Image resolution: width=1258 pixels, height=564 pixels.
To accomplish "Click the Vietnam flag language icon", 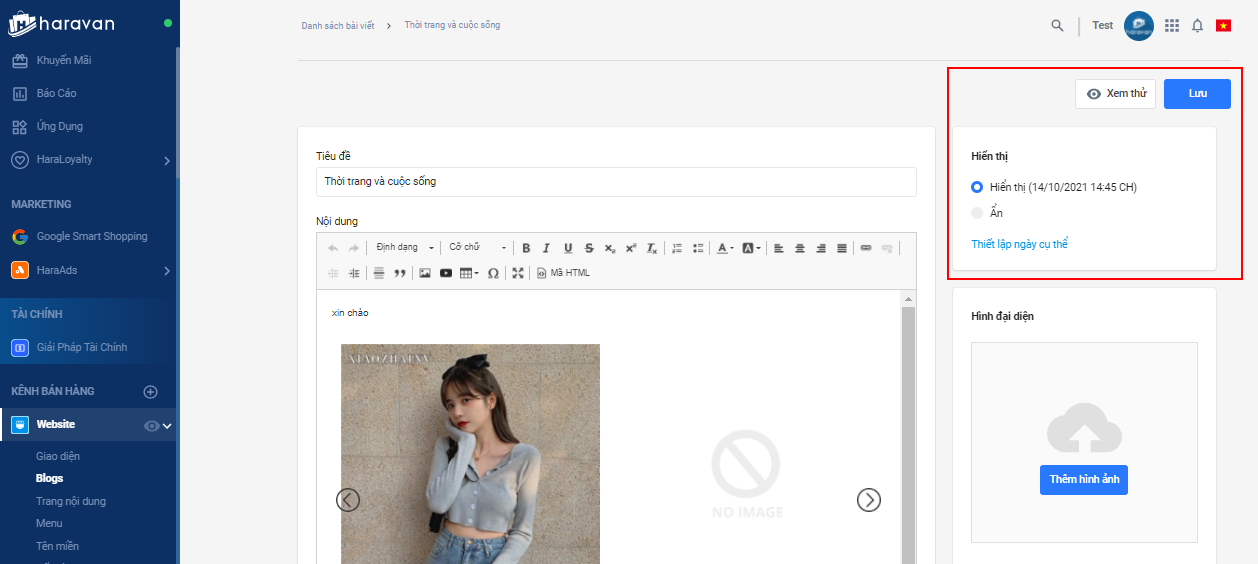I will 1223,26.
